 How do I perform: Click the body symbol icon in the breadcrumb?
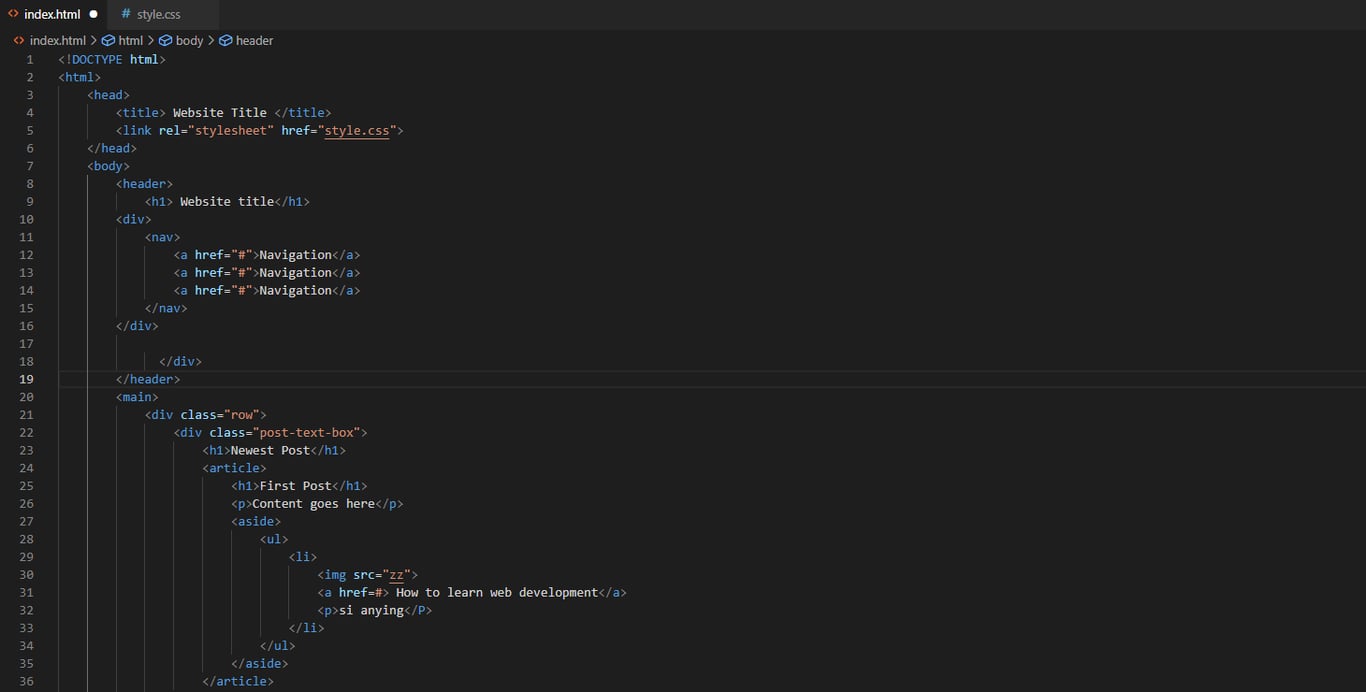coord(164,40)
